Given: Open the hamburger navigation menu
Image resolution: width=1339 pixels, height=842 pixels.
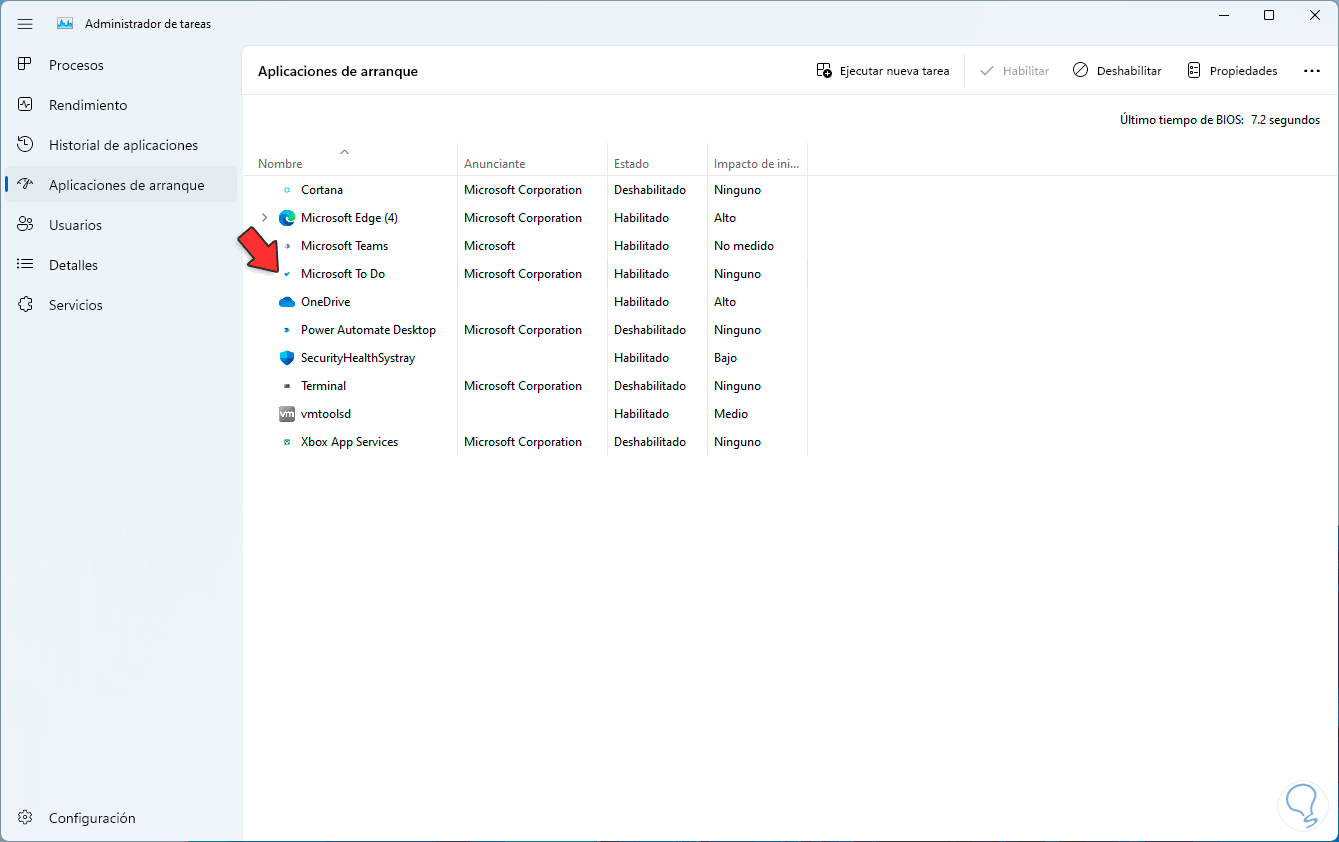Looking at the screenshot, I should [25, 24].
